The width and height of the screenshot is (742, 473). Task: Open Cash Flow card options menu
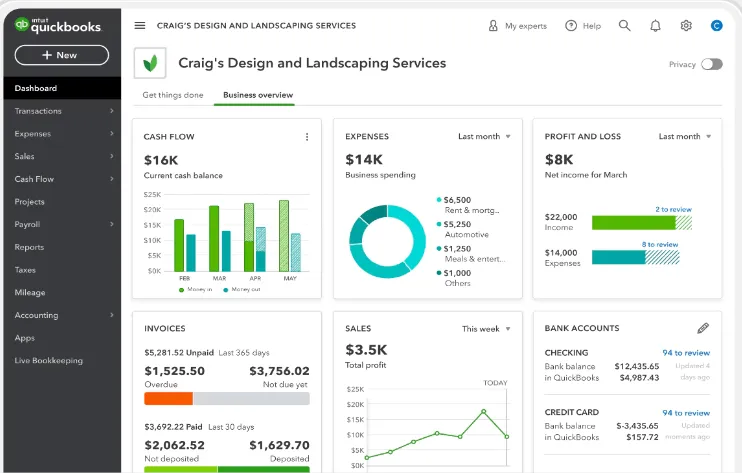(307, 137)
